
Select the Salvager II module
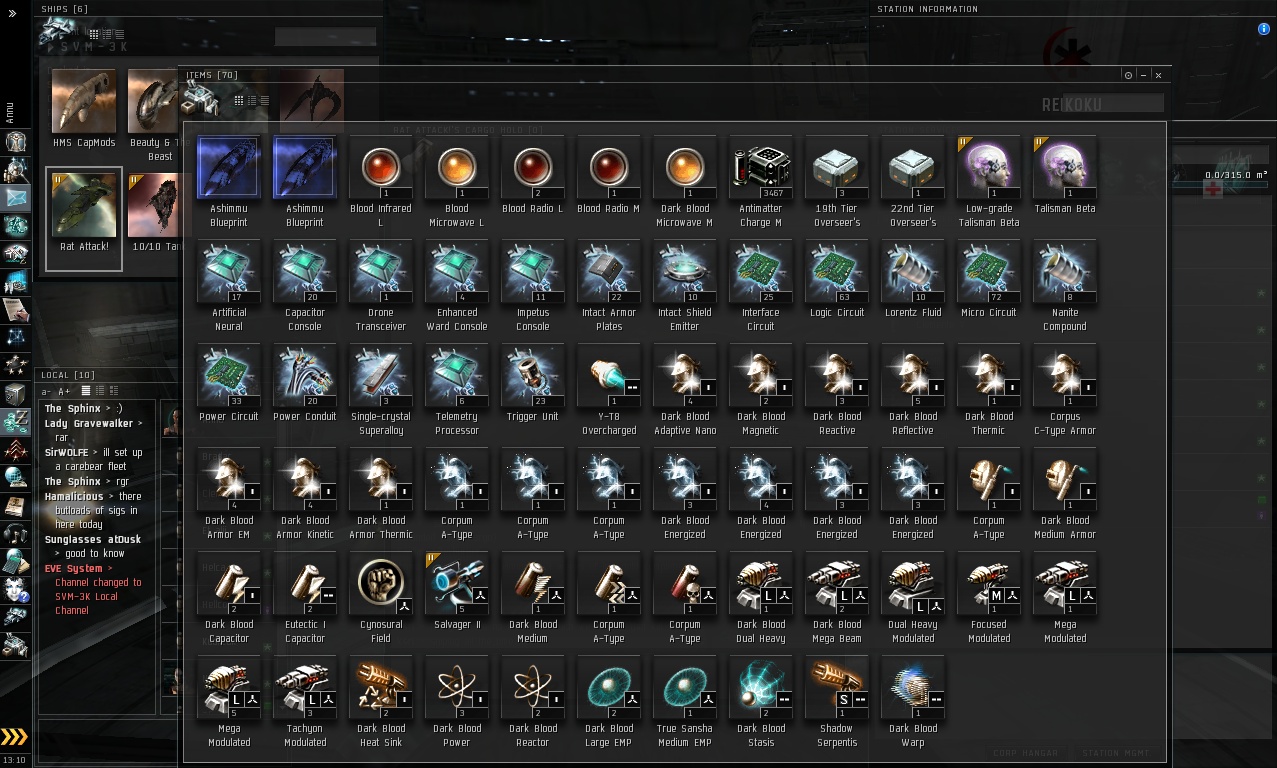coord(457,591)
